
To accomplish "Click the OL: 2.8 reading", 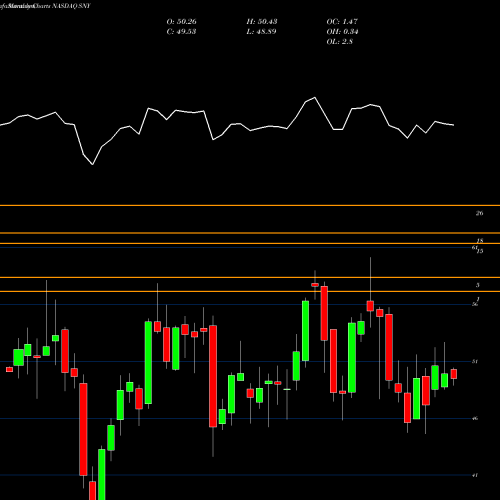I will [x=339, y=42].
